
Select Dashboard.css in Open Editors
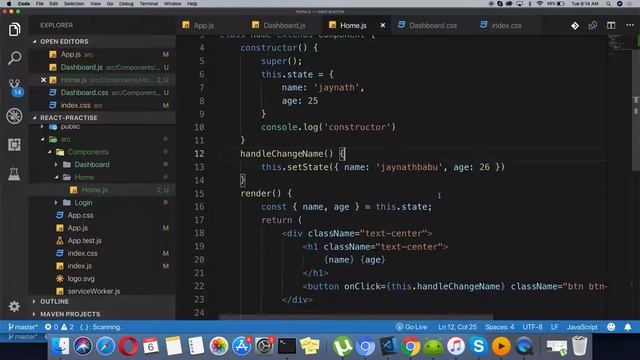84,93
